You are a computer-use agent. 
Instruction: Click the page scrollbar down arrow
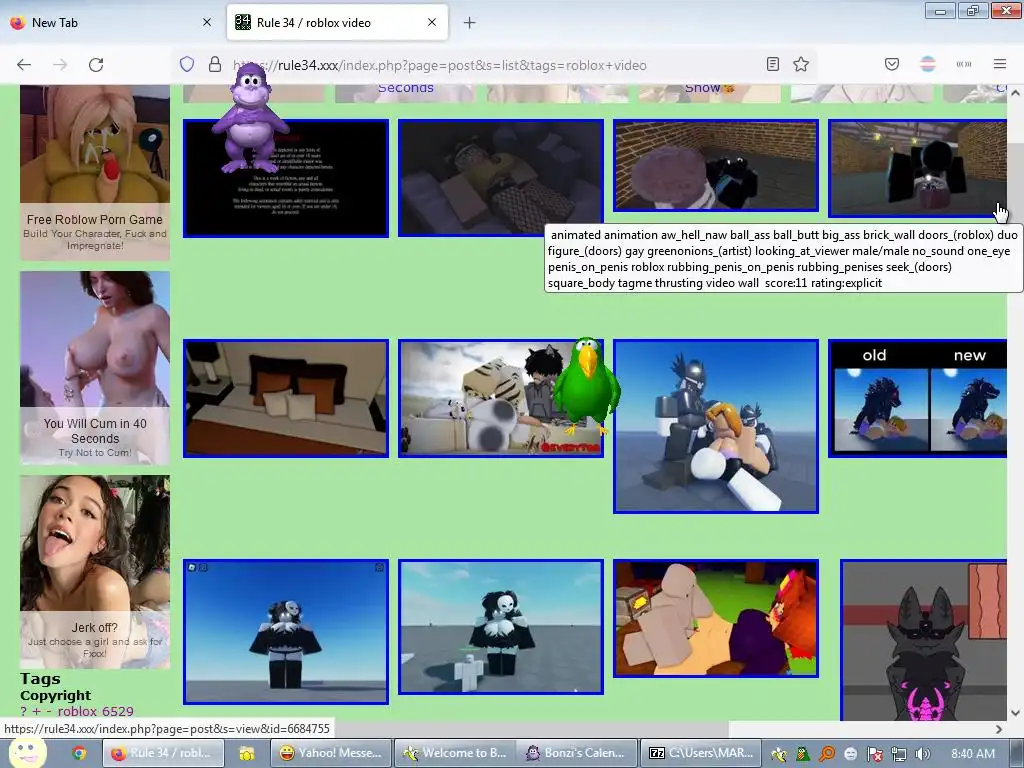[1016, 713]
